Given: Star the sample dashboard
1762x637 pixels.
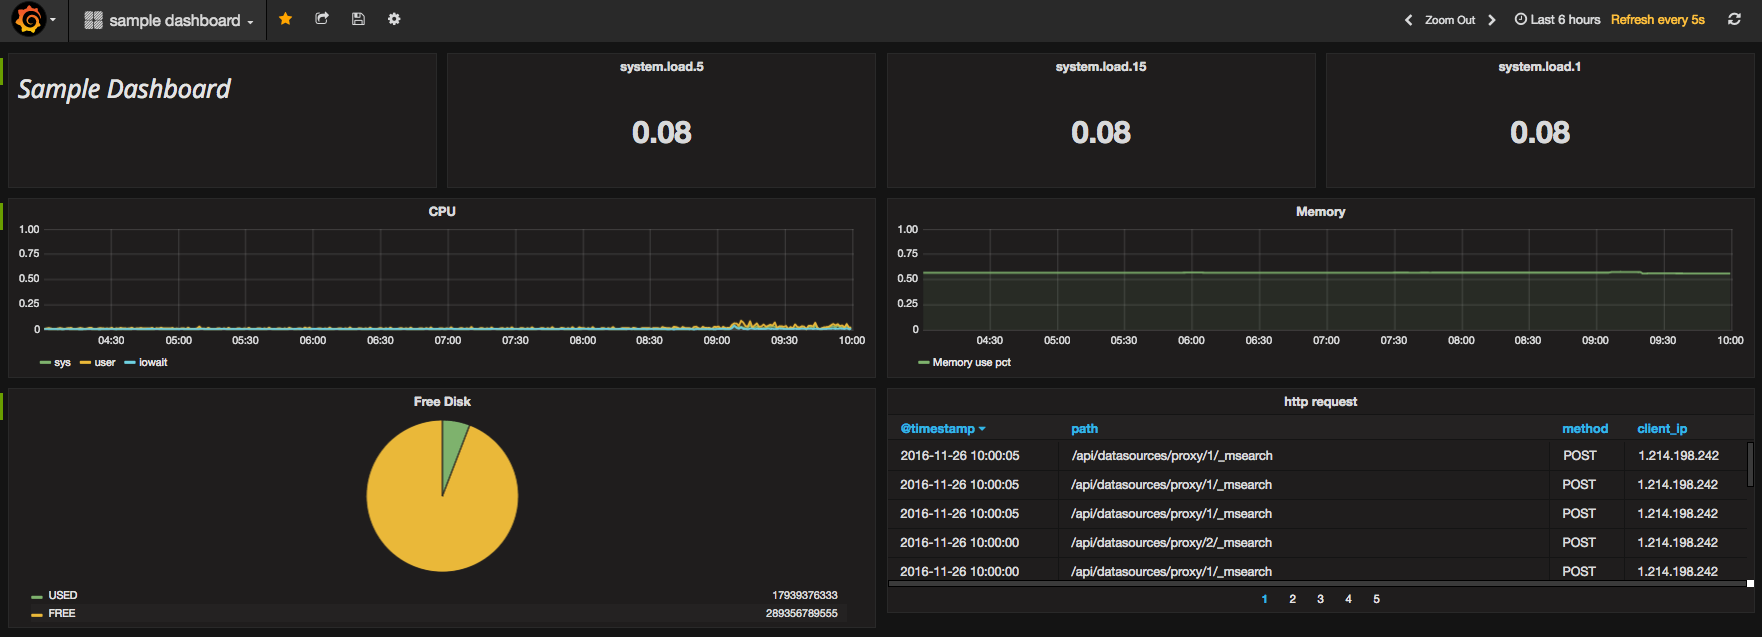Looking at the screenshot, I should click(x=285, y=19).
